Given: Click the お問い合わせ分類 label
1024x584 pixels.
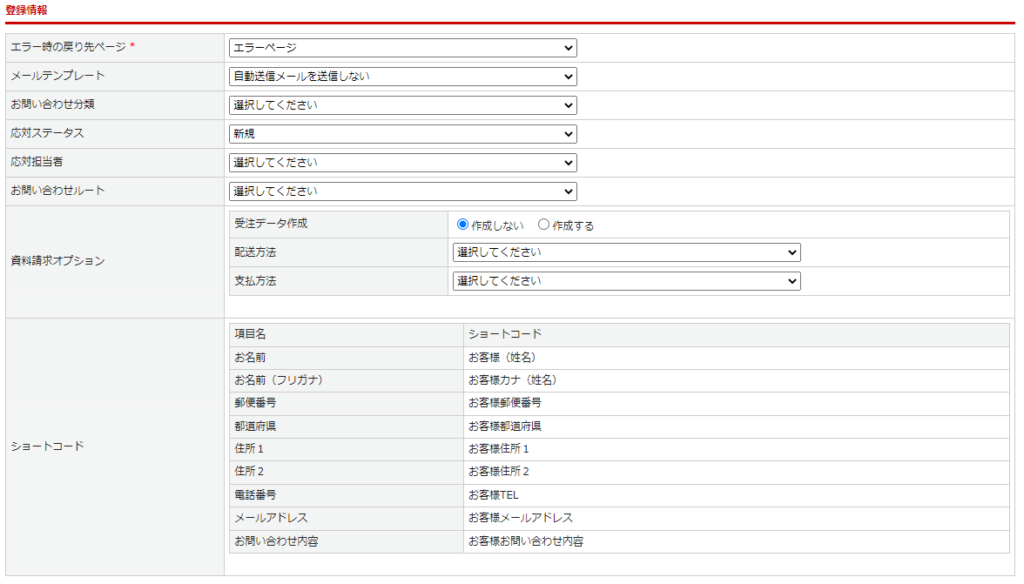Looking at the screenshot, I should click(x=52, y=105).
